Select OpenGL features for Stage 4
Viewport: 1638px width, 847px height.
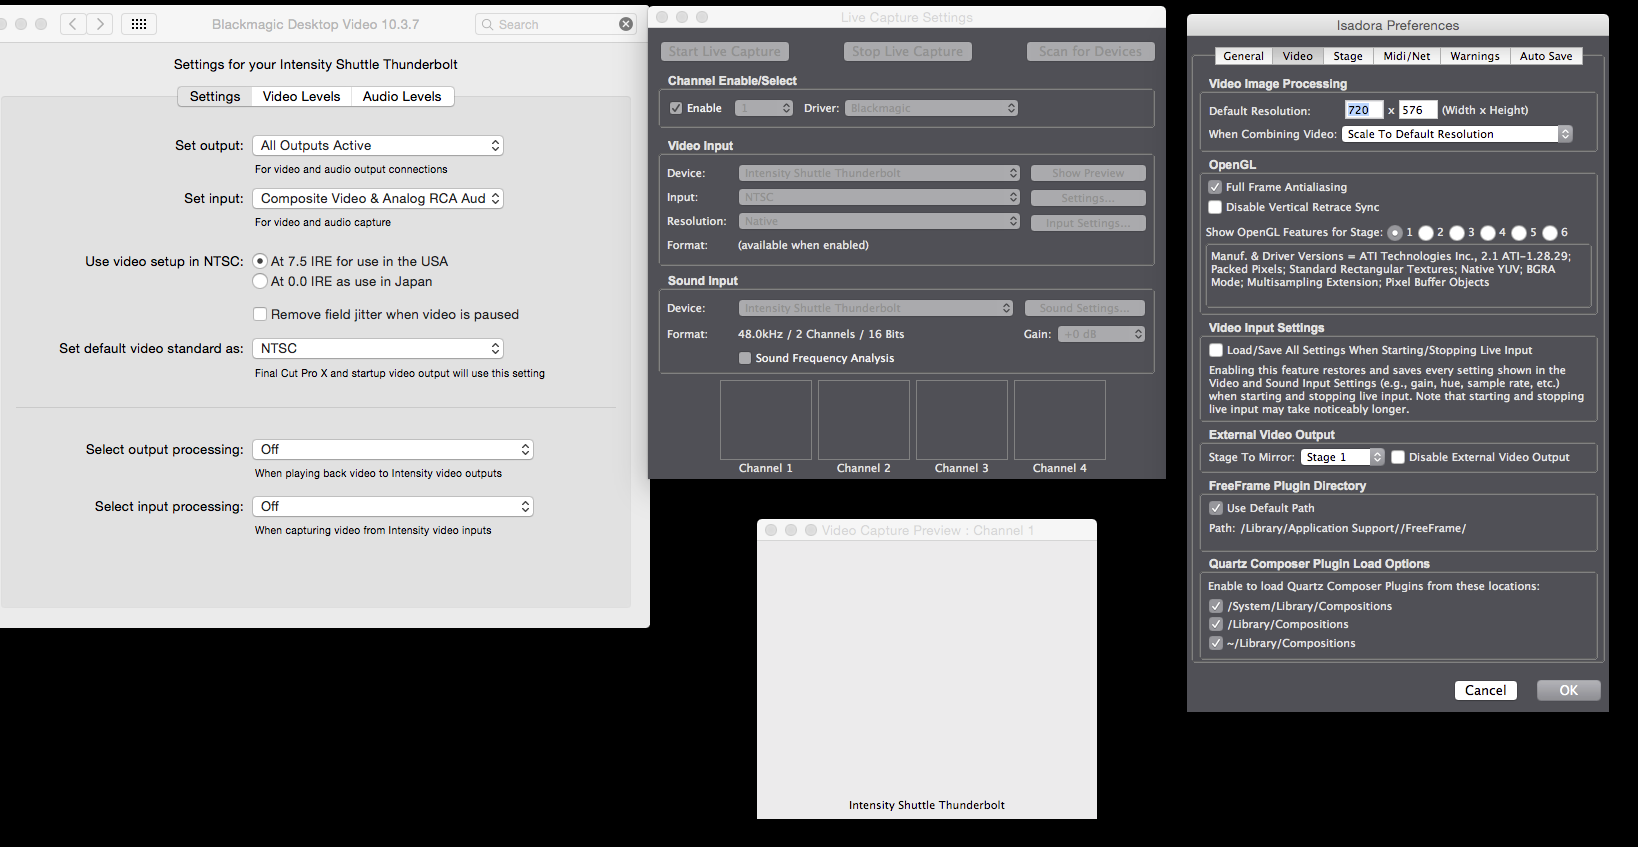click(x=1488, y=233)
